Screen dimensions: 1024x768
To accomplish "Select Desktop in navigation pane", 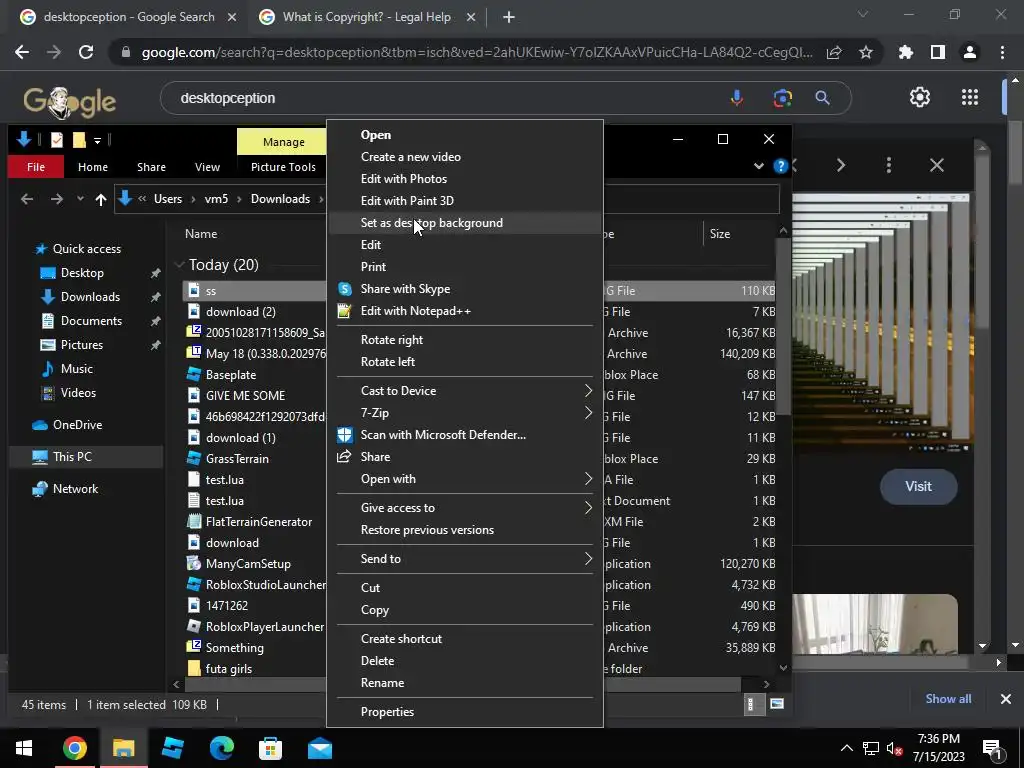I will [82, 273].
